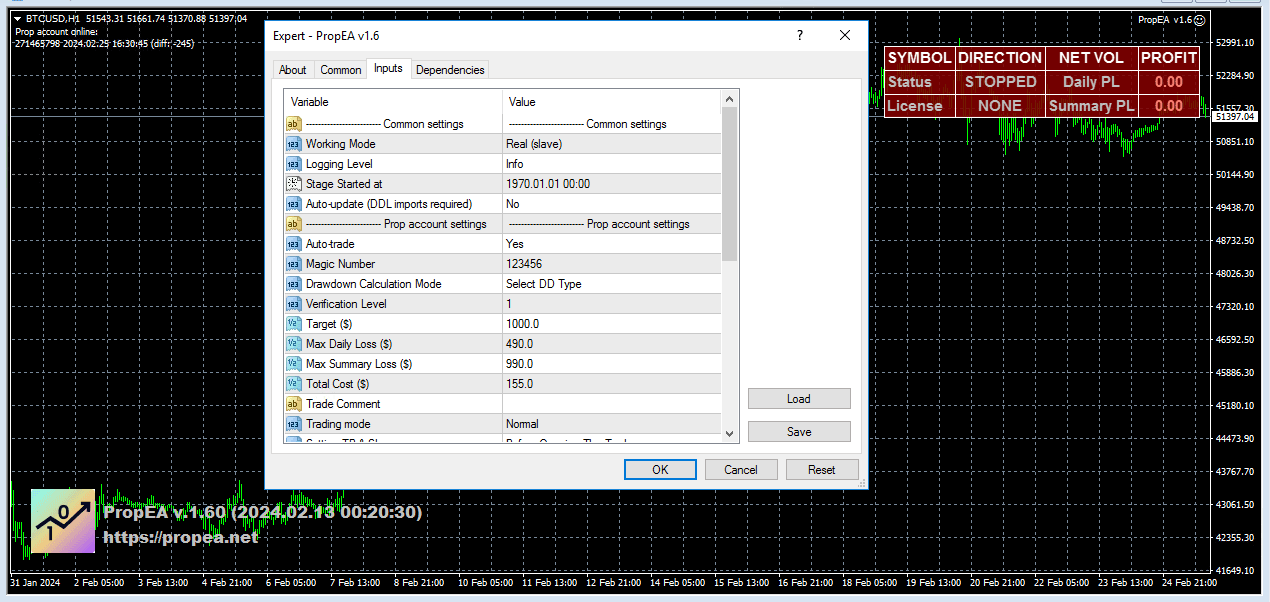Viewport: 1270px width, 602px height.
Task: Open the Dependencies tab
Action: (450, 70)
